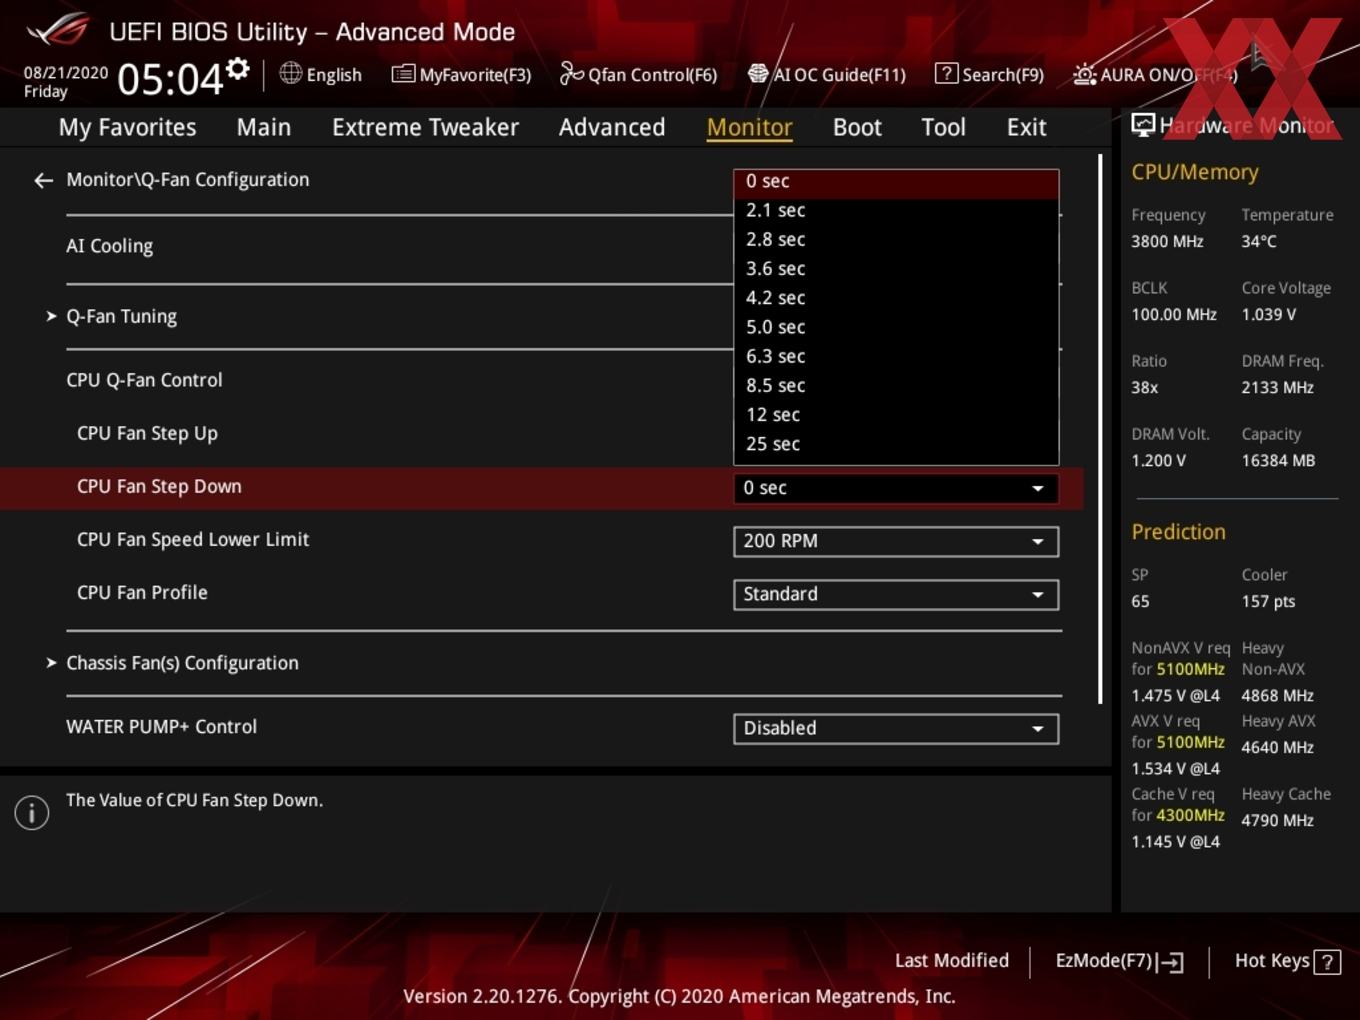This screenshot has width=1360, height=1020.
Task: Click the Search question mark icon
Action: [x=946, y=73]
